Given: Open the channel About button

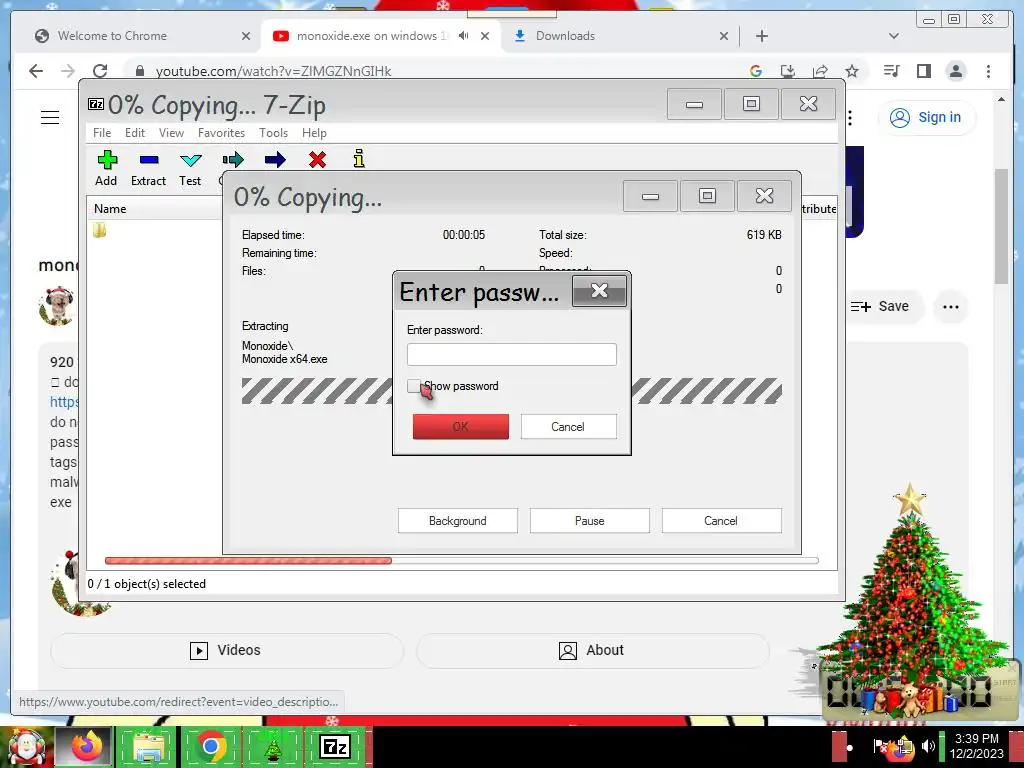Looking at the screenshot, I should click(x=592, y=650).
